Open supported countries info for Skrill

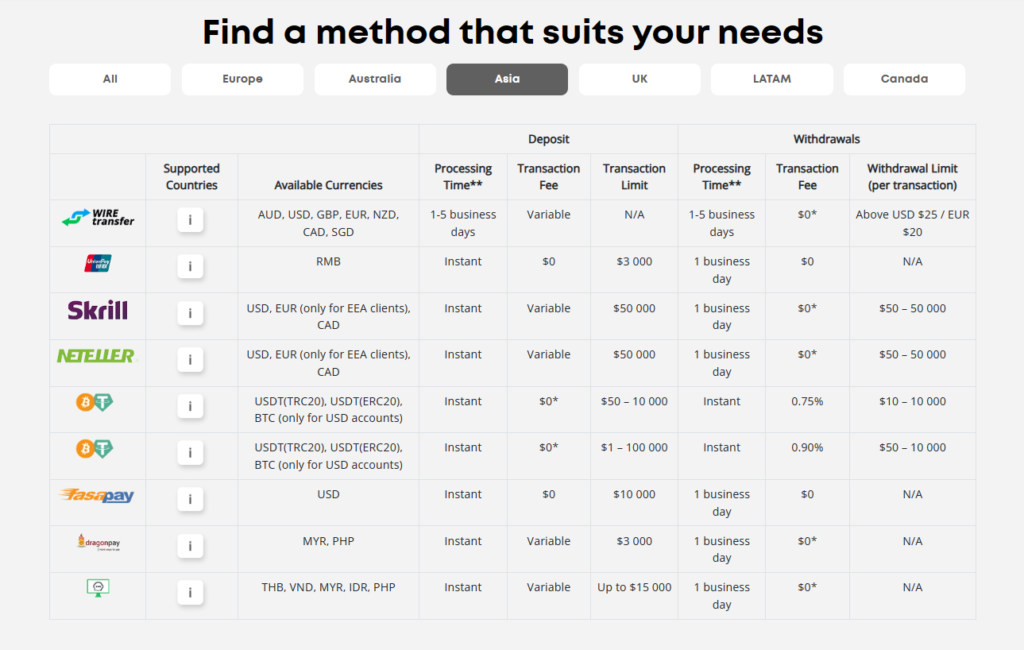point(190,313)
